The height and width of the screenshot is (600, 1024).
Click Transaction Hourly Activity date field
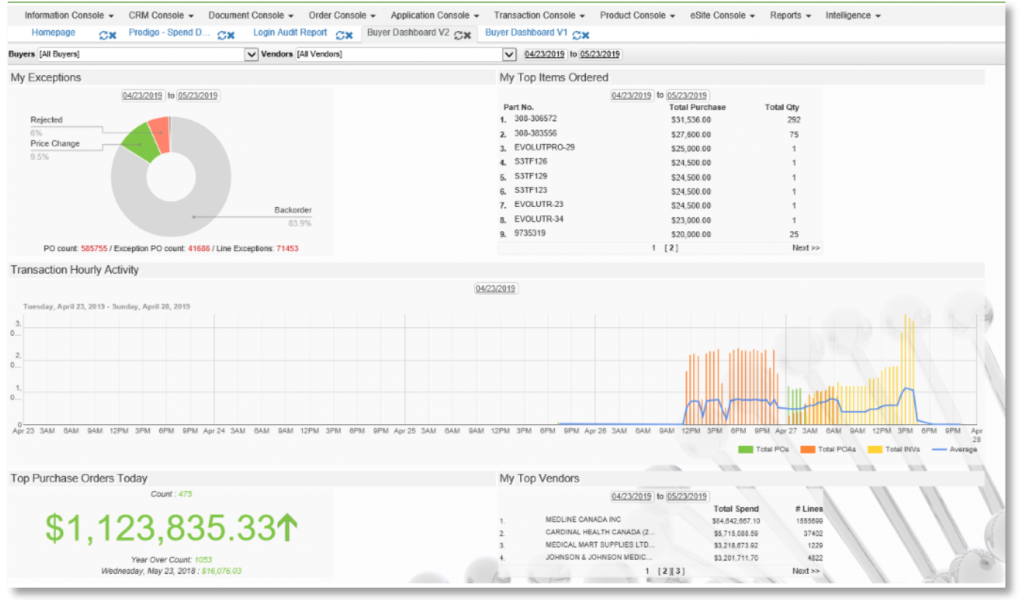click(494, 289)
